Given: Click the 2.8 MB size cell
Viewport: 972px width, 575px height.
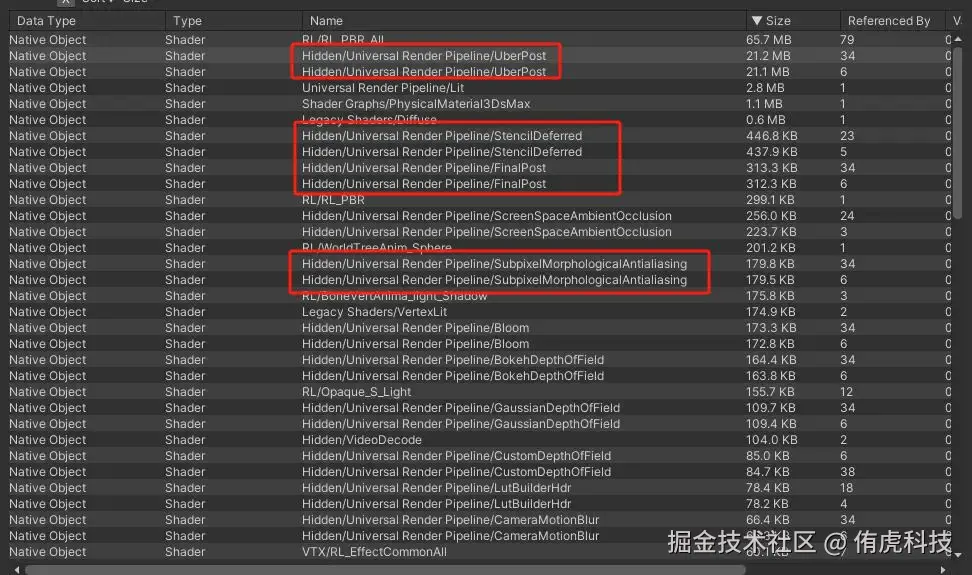Looking at the screenshot, I should click(765, 88).
